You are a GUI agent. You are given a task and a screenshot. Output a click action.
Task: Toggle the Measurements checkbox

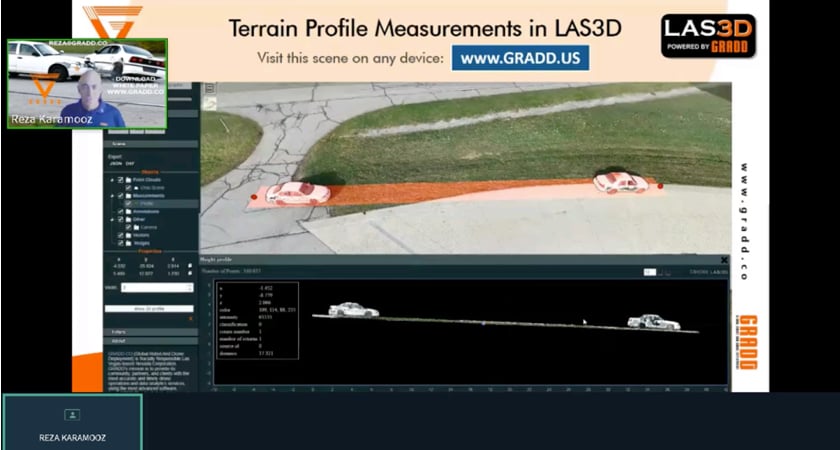(121, 196)
